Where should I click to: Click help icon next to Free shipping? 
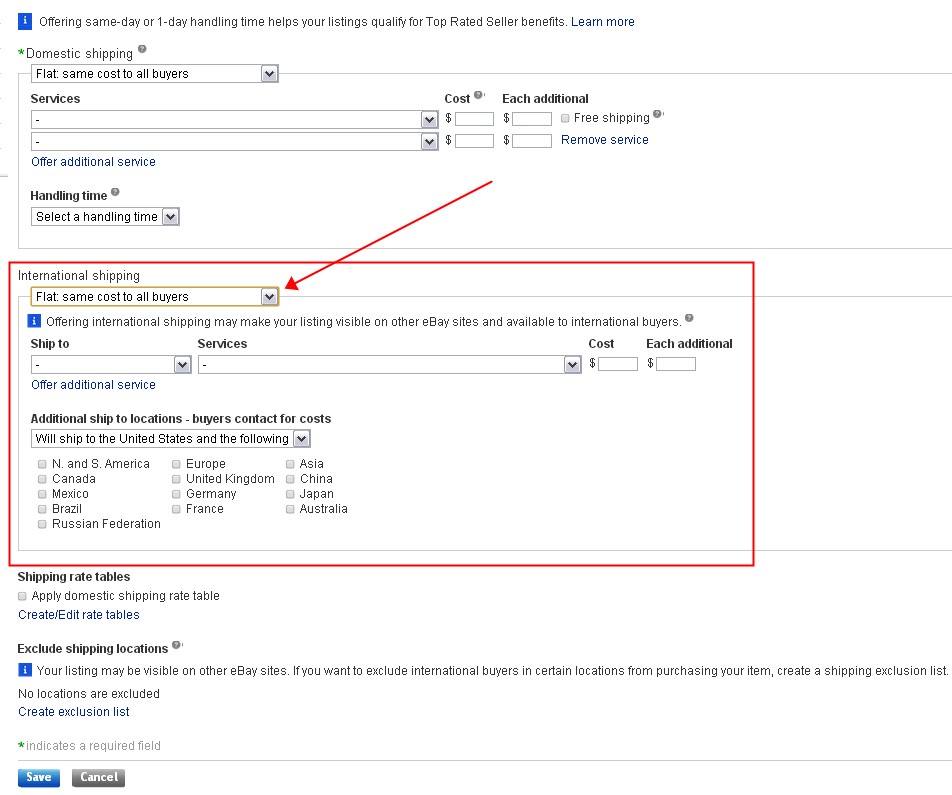click(x=658, y=115)
